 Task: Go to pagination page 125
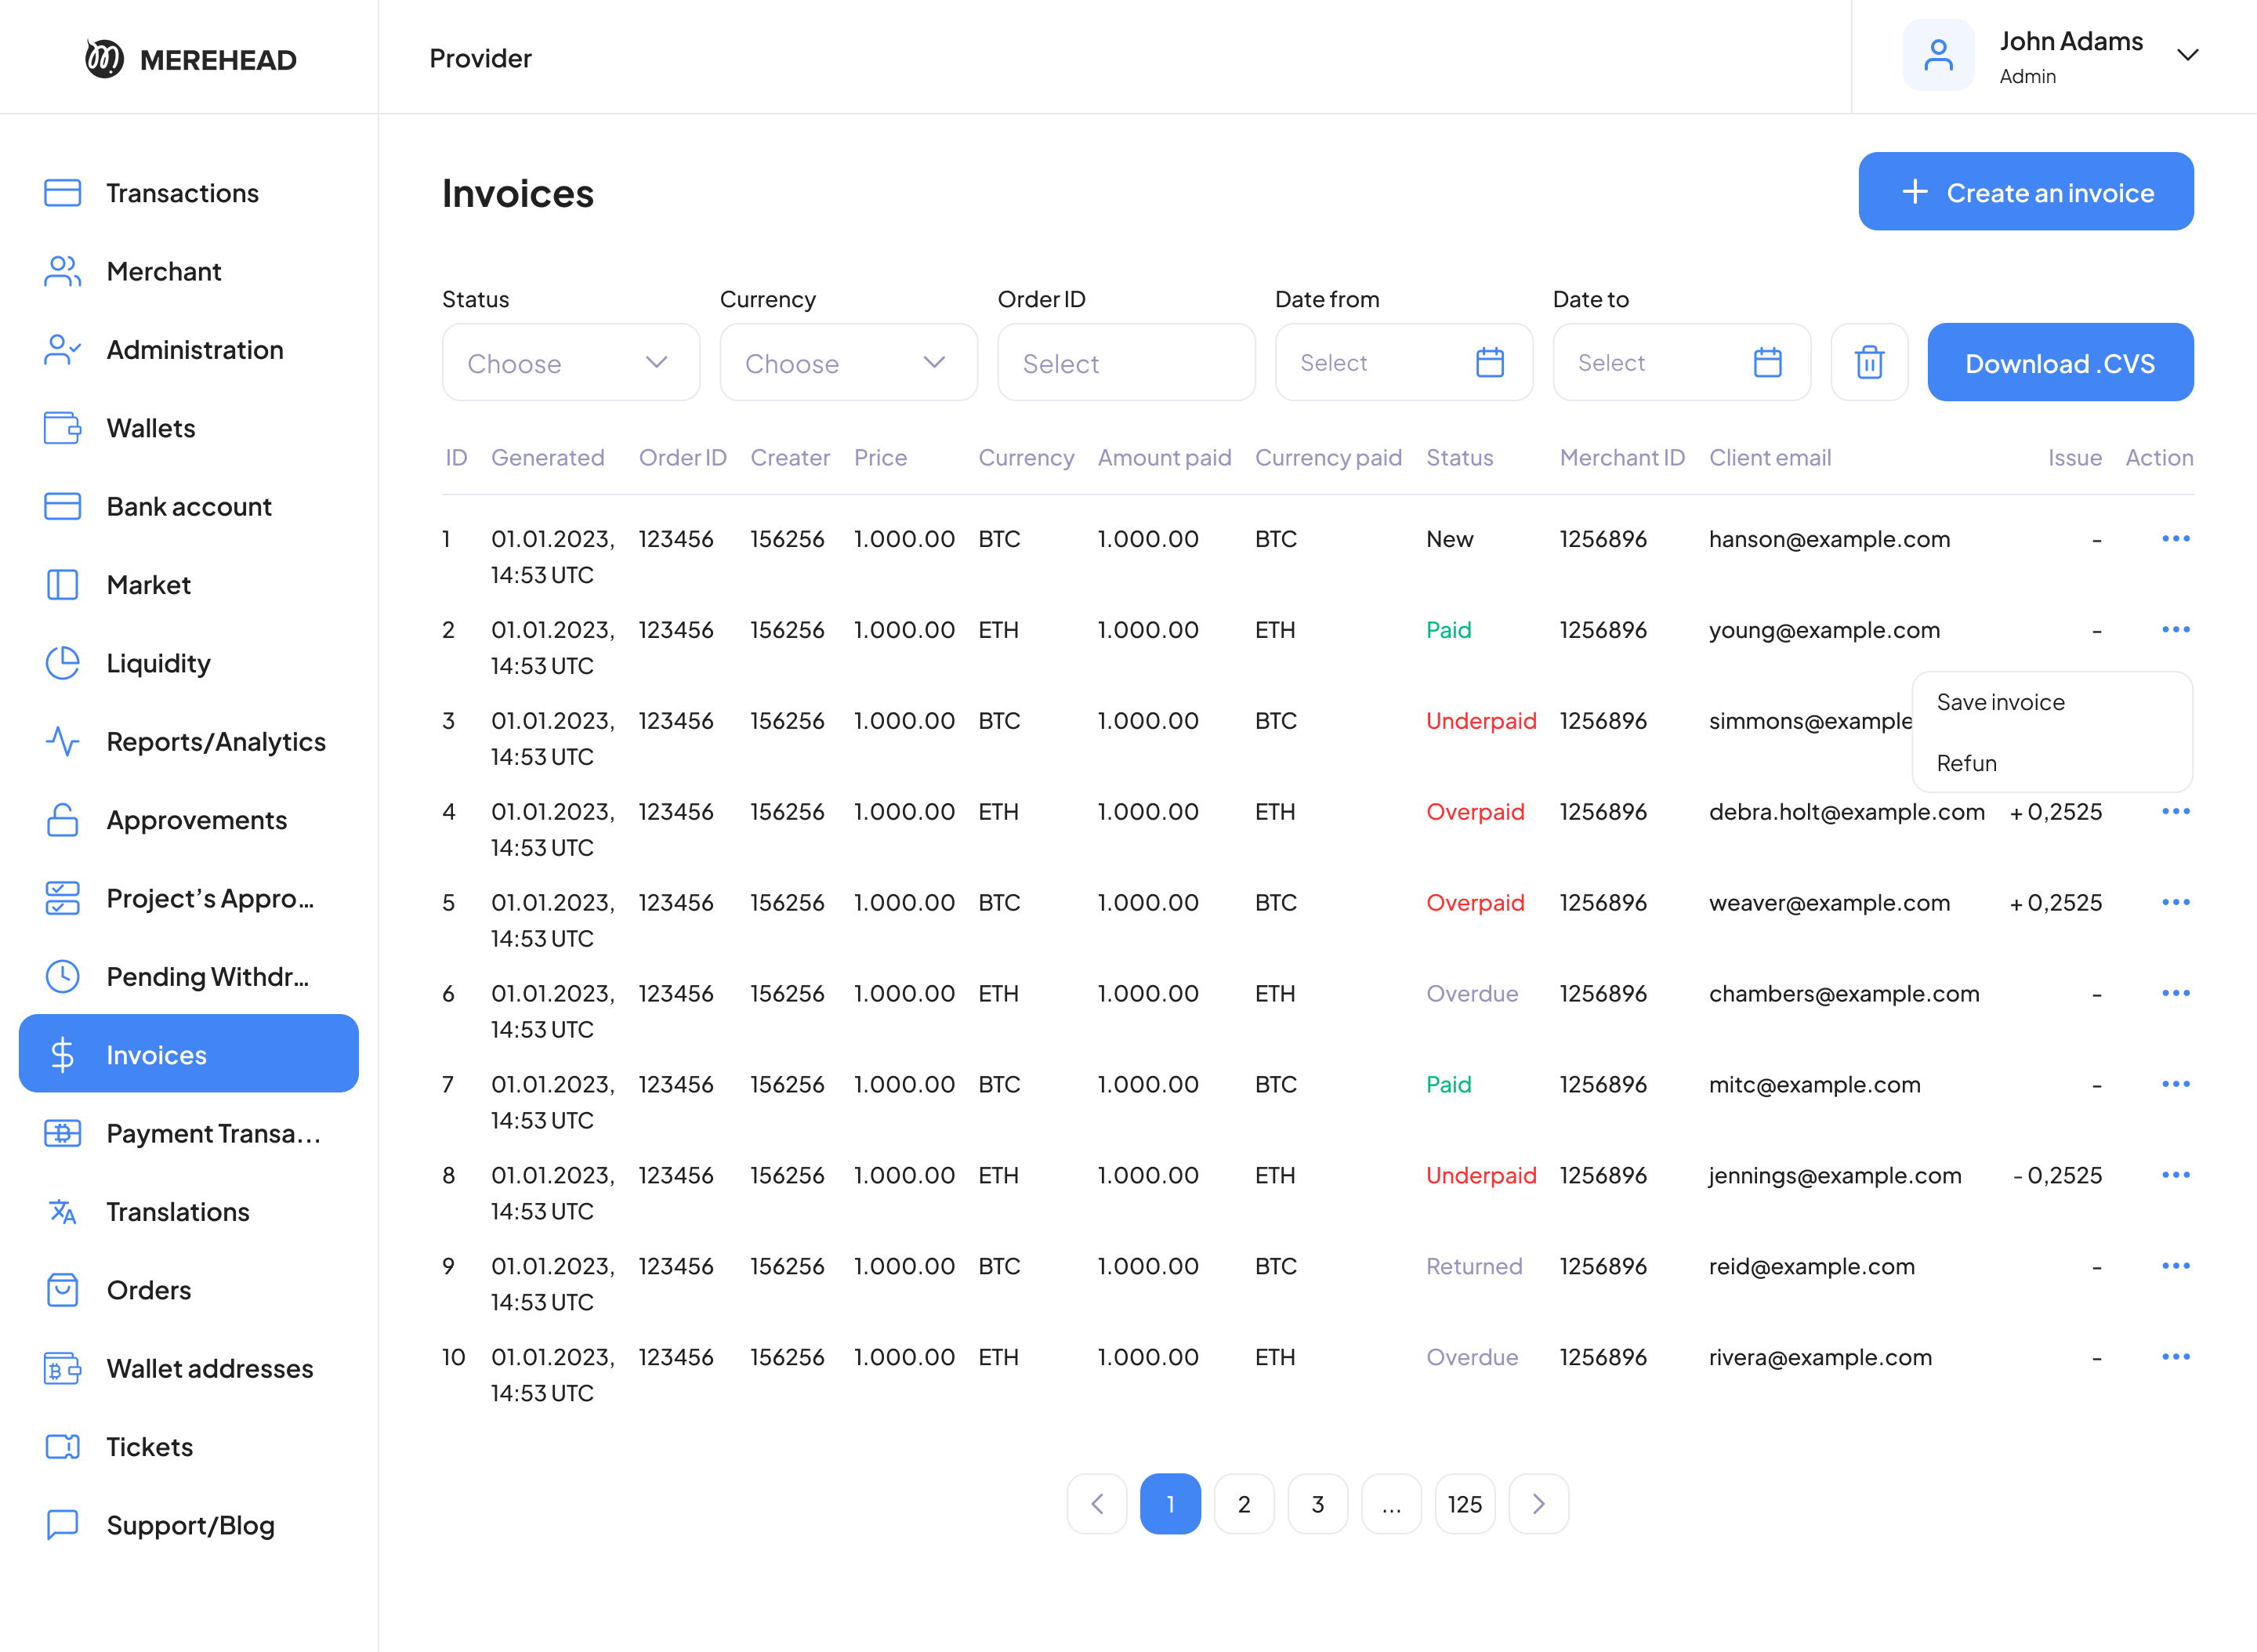click(x=1464, y=1504)
